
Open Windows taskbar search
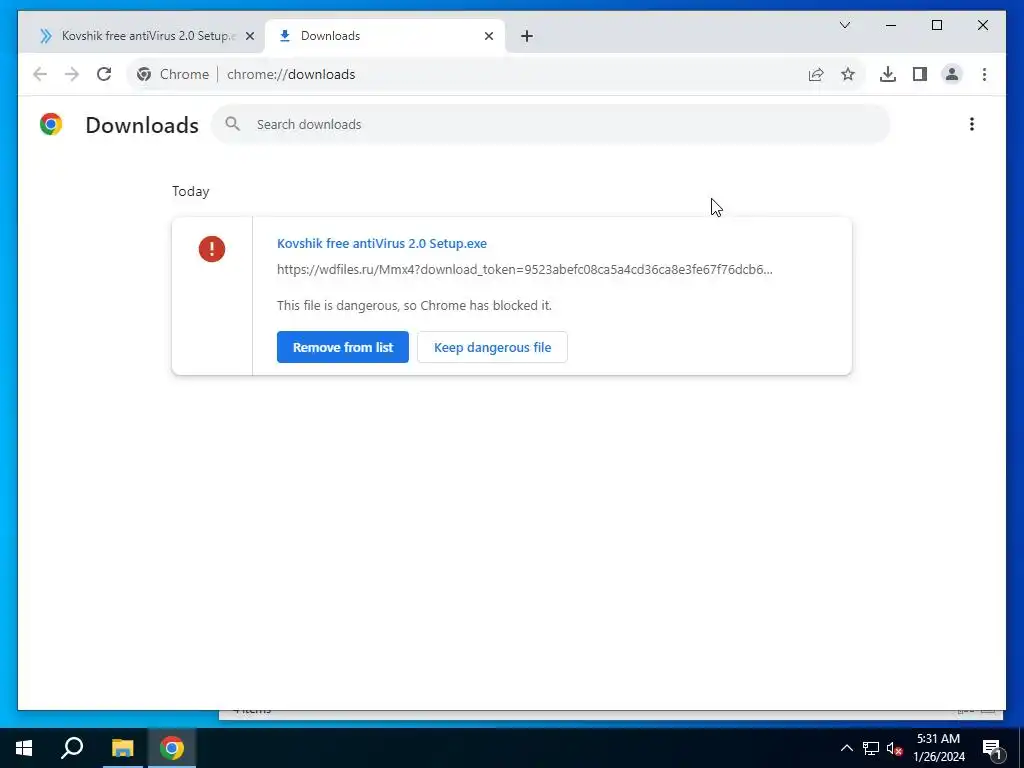72,748
